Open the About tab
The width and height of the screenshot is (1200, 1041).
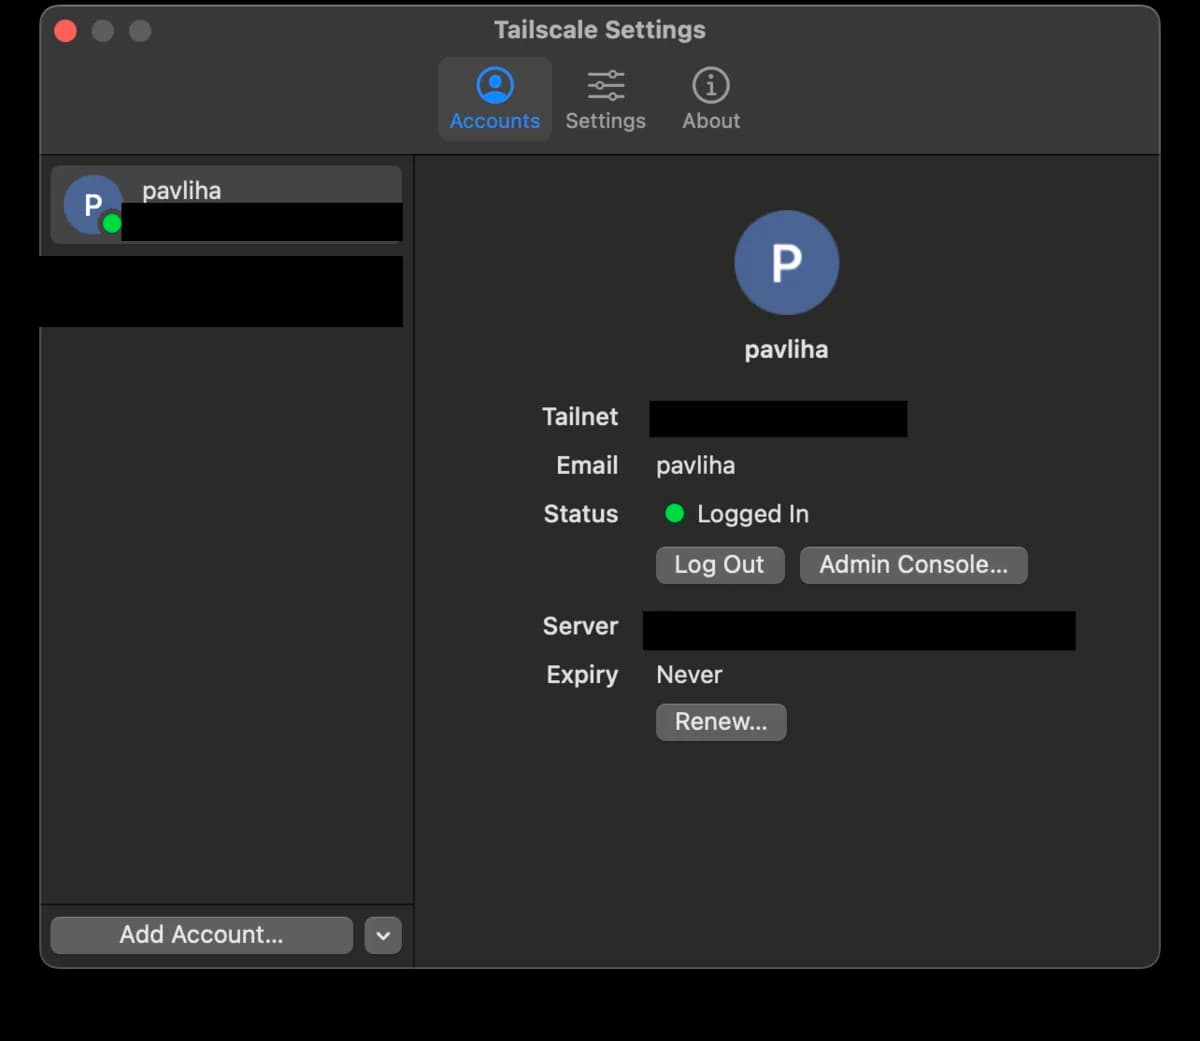[x=711, y=99]
